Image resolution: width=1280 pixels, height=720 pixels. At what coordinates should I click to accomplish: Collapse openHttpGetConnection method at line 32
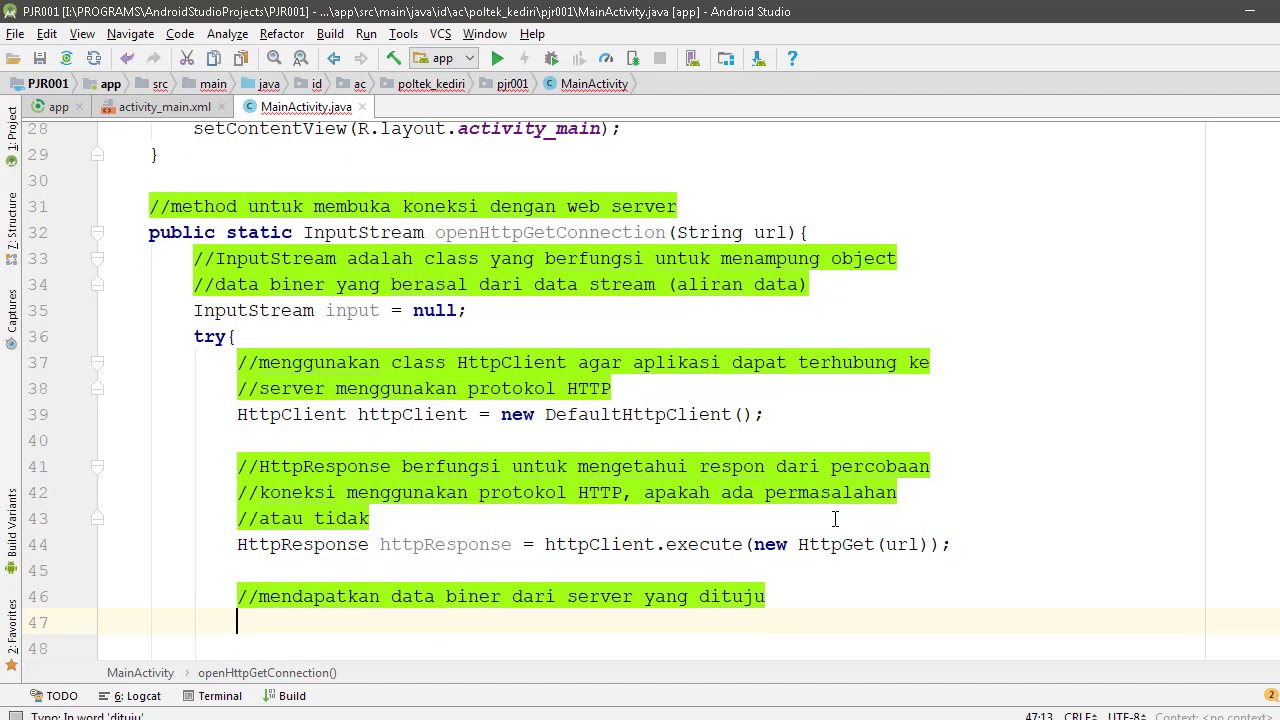97,232
